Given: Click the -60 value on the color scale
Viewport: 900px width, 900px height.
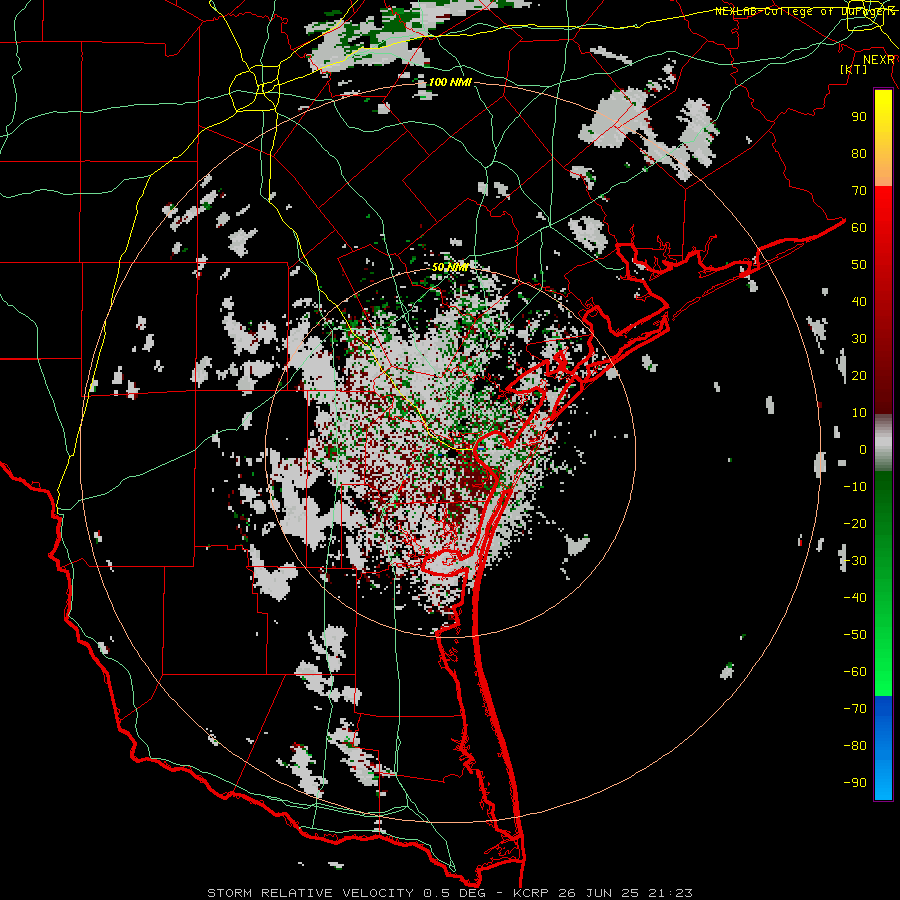Looking at the screenshot, I should tap(855, 672).
